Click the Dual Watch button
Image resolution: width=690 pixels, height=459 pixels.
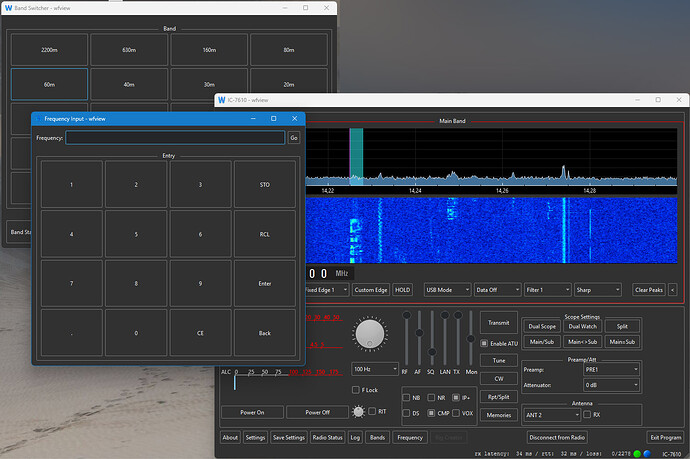pyautogui.click(x=582, y=326)
